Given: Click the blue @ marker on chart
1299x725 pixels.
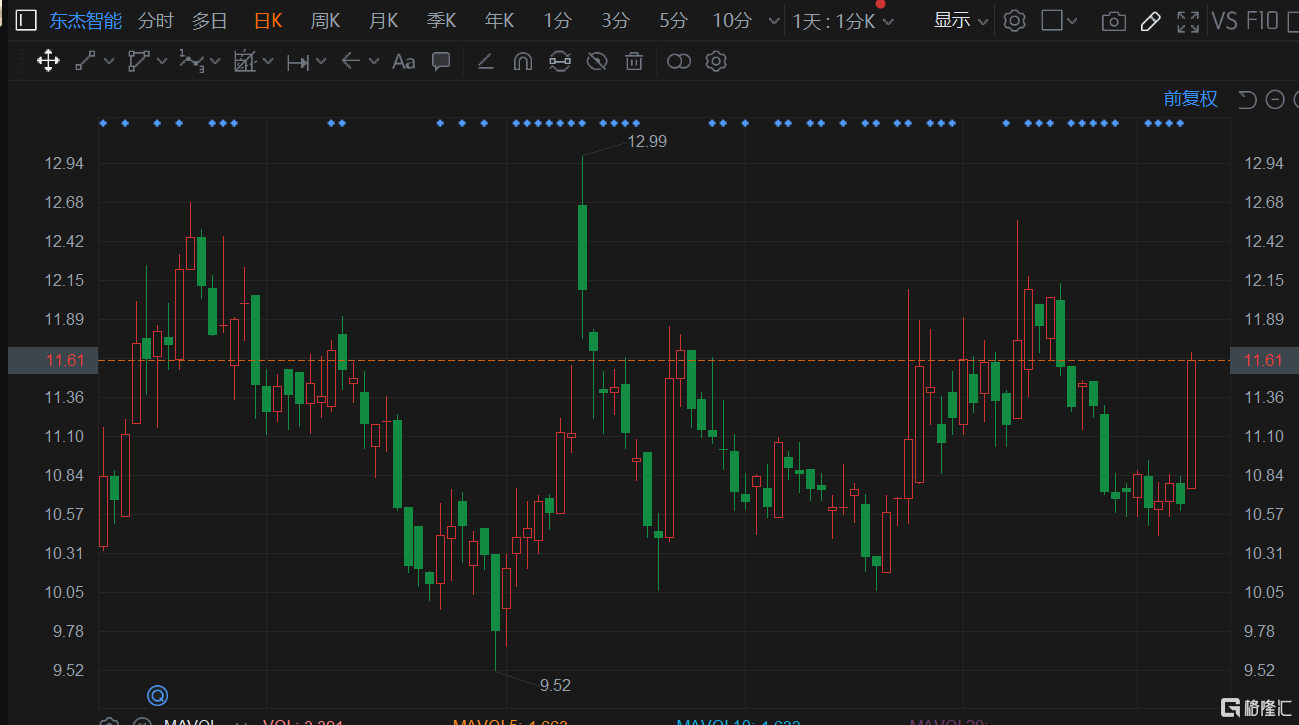Looking at the screenshot, I should (157, 695).
